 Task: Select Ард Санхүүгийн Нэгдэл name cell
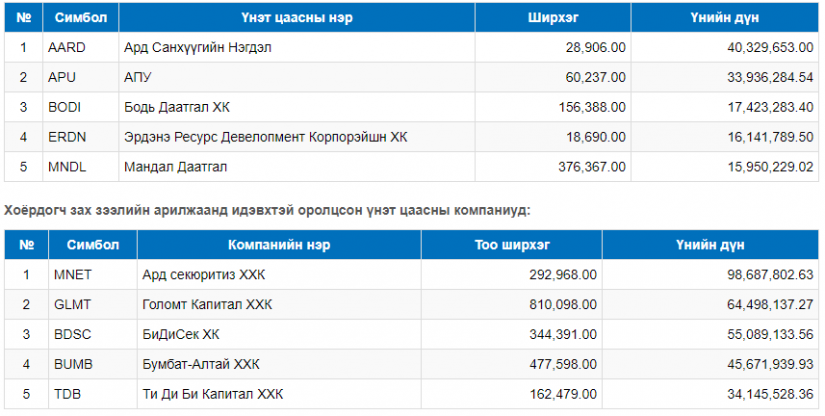click(297, 47)
